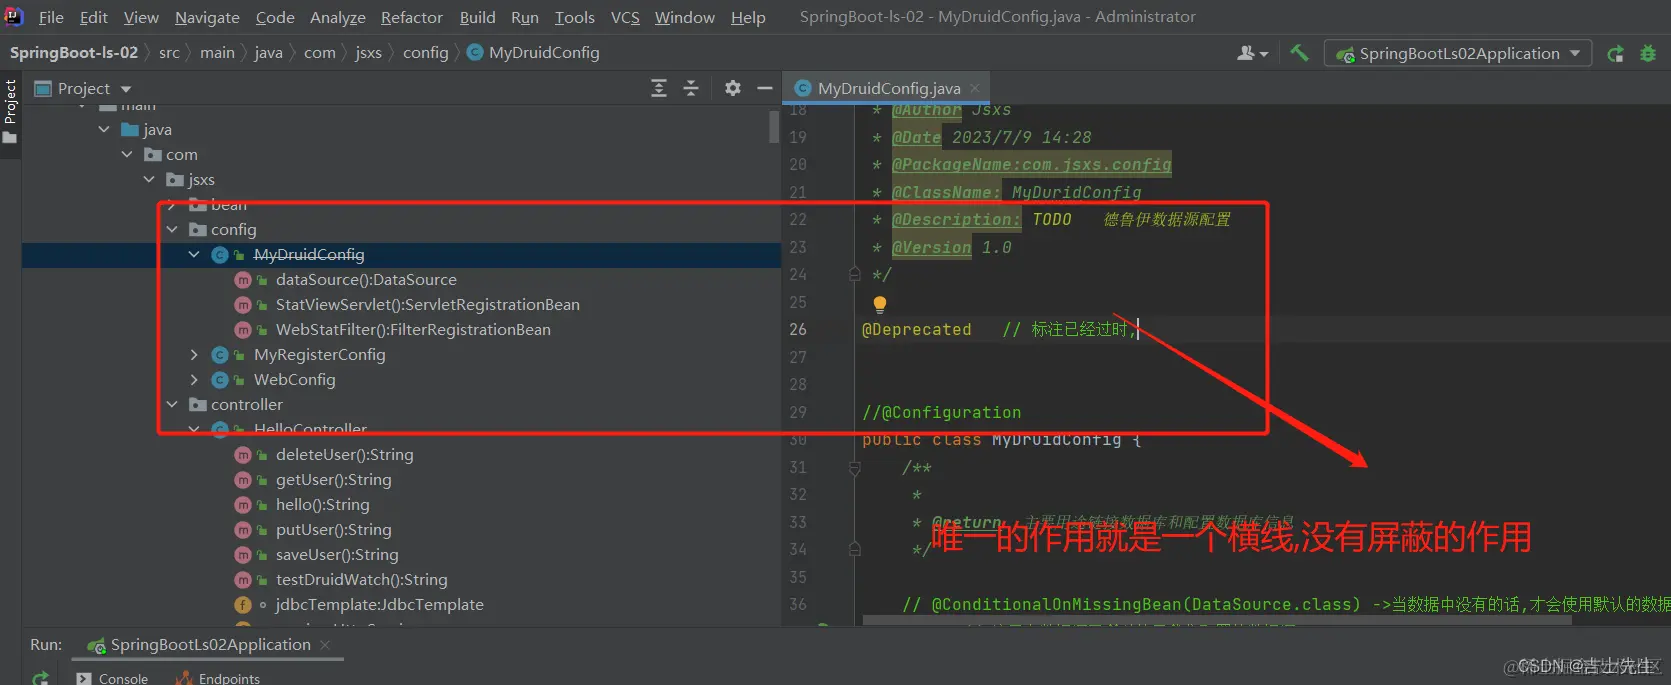Close the MyDruidConfig.java editor tab

975,88
